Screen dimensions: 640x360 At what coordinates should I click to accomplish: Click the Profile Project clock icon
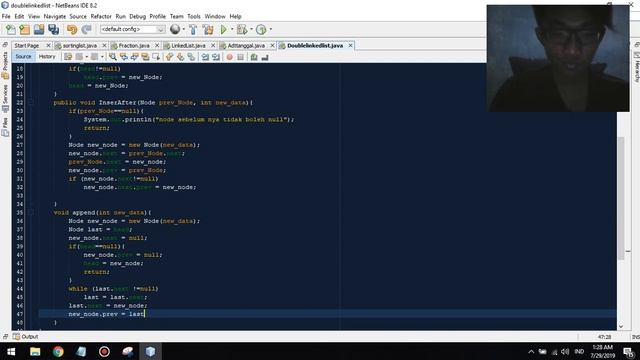pyautogui.click(x=261, y=29)
